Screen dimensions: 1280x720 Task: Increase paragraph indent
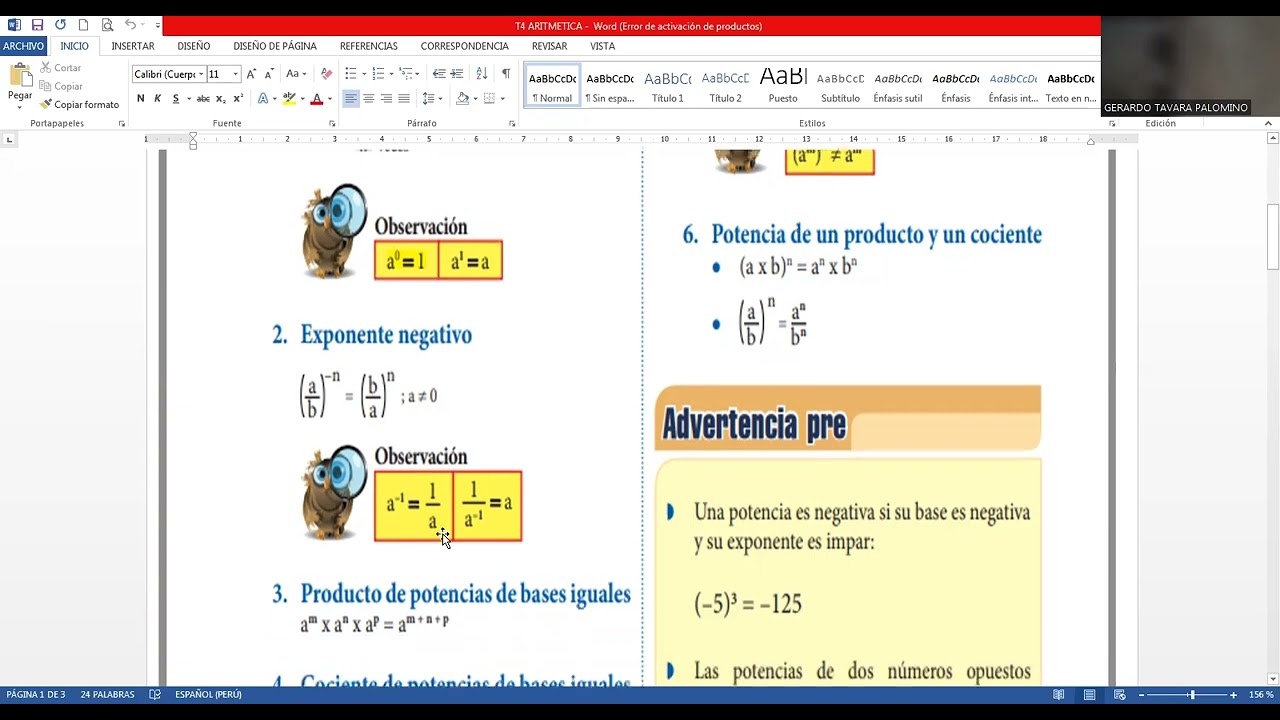457,74
